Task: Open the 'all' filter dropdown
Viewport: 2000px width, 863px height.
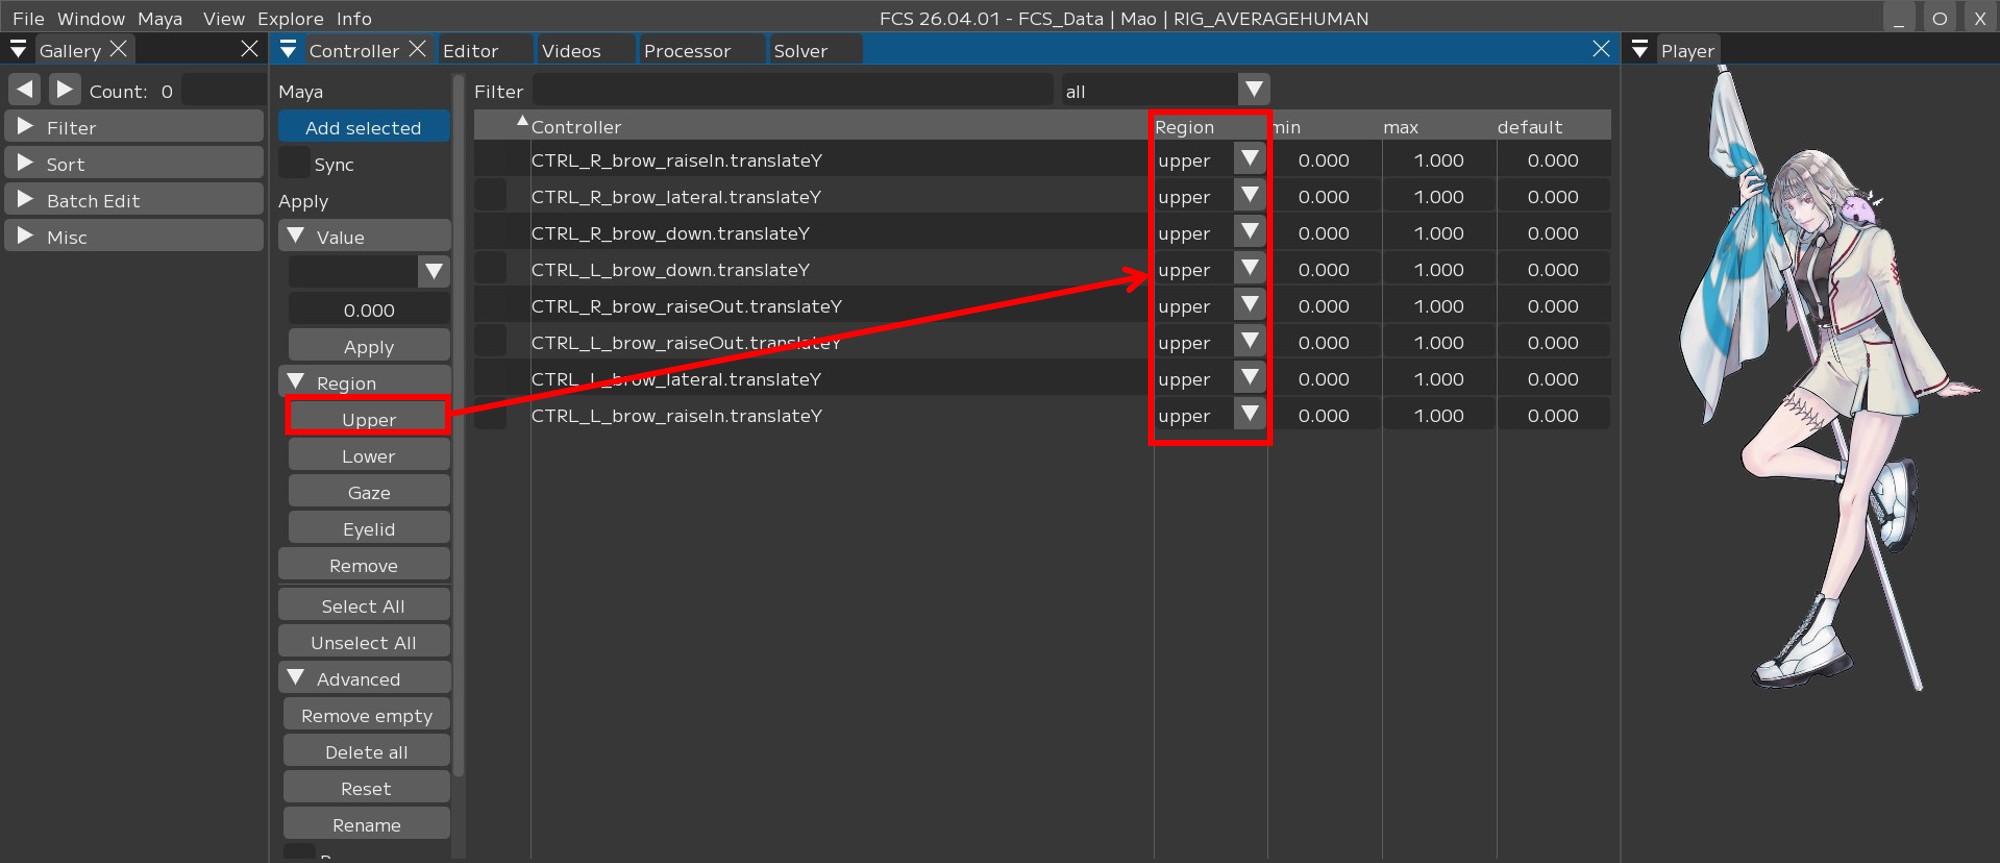Action: (1253, 90)
